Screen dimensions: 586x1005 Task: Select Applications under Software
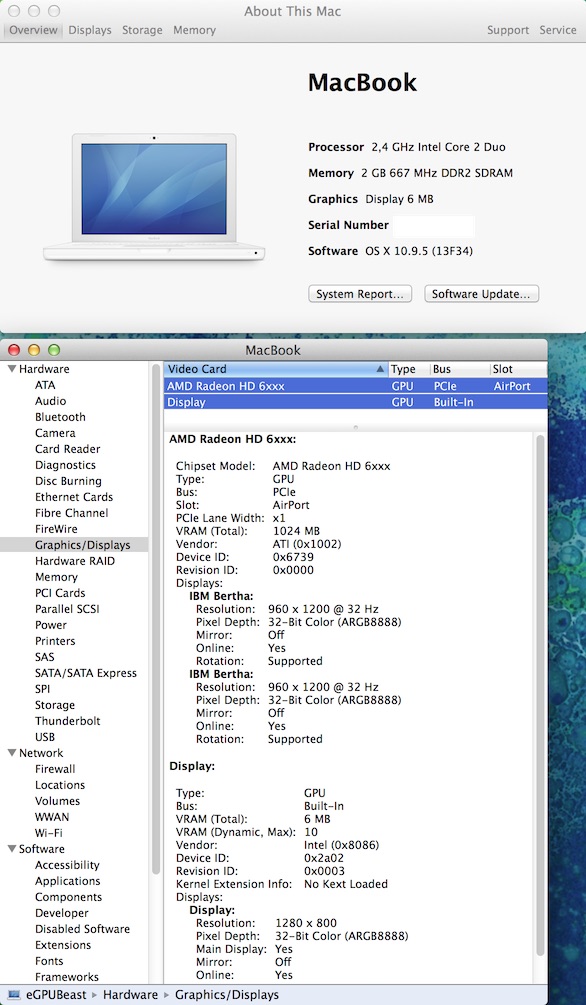[x=67, y=881]
